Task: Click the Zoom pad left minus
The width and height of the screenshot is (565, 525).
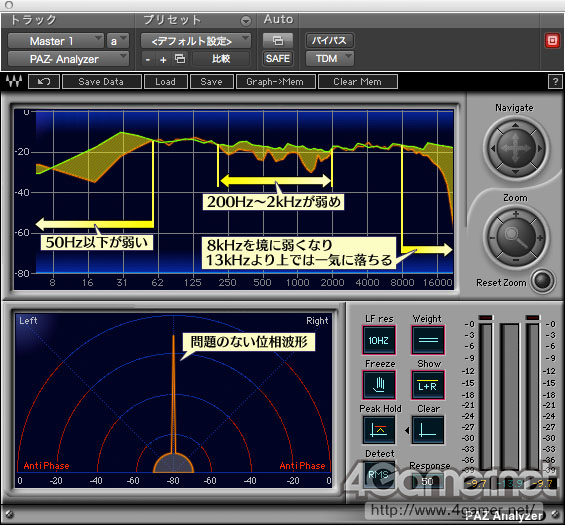Action: [492, 237]
